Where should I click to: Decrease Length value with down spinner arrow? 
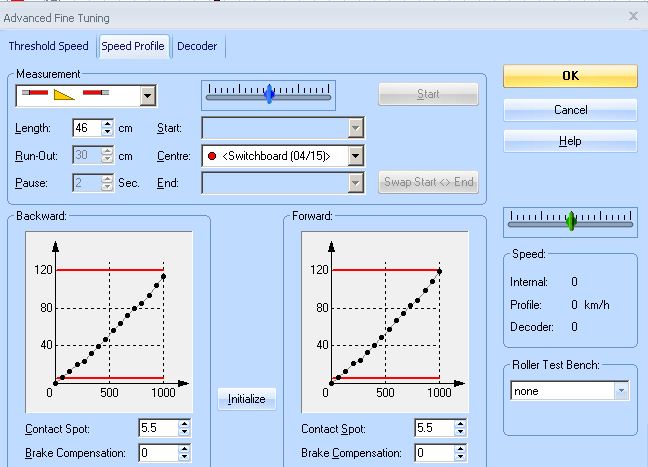pyautogui.click(x=107, y=132)
